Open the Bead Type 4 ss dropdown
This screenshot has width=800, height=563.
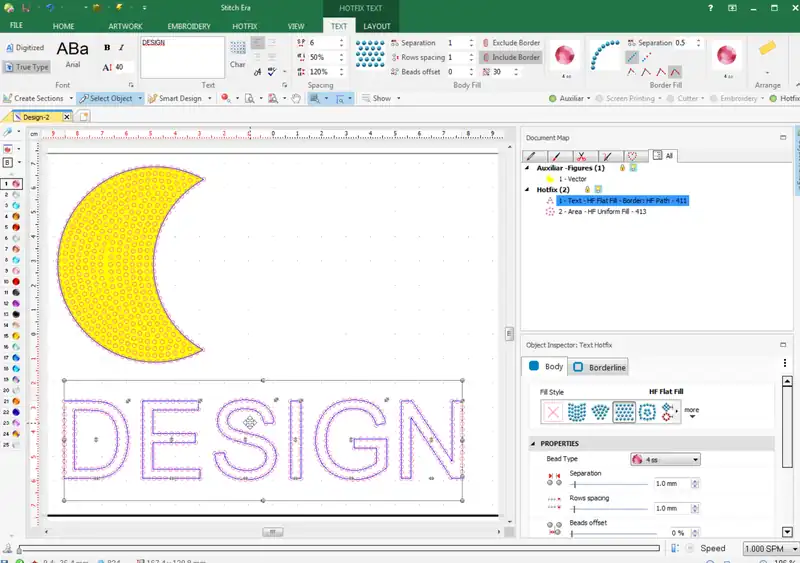664,459
